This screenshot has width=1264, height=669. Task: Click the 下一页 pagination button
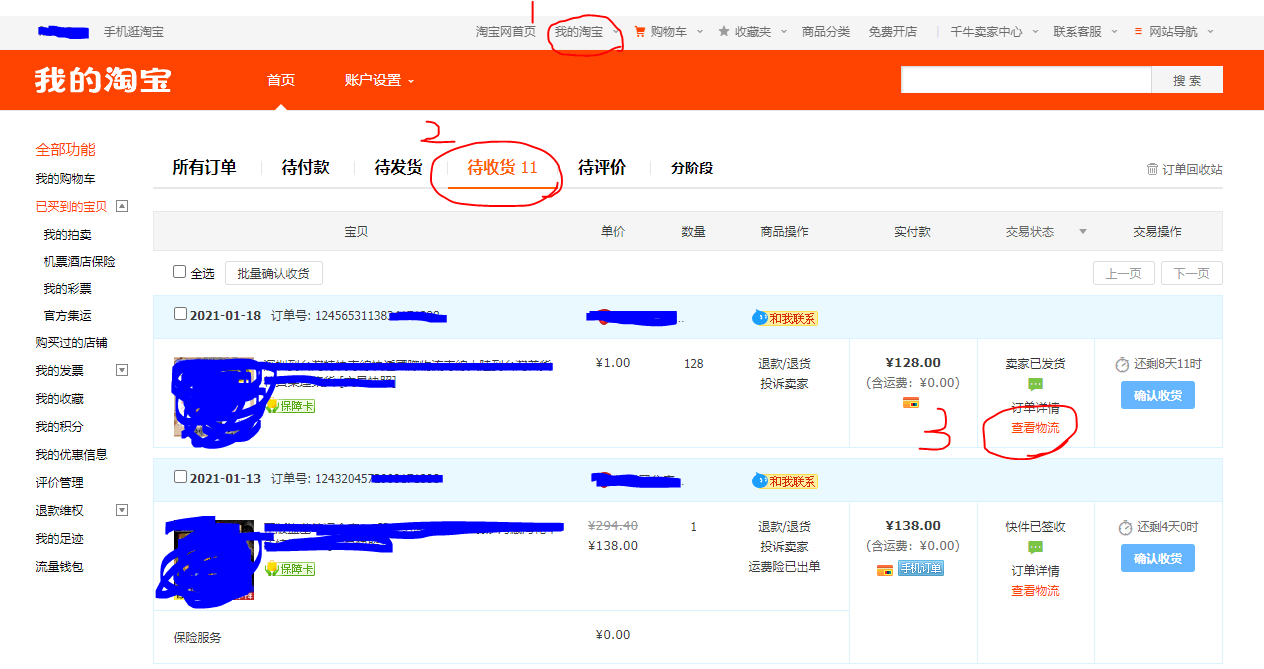1192,273
